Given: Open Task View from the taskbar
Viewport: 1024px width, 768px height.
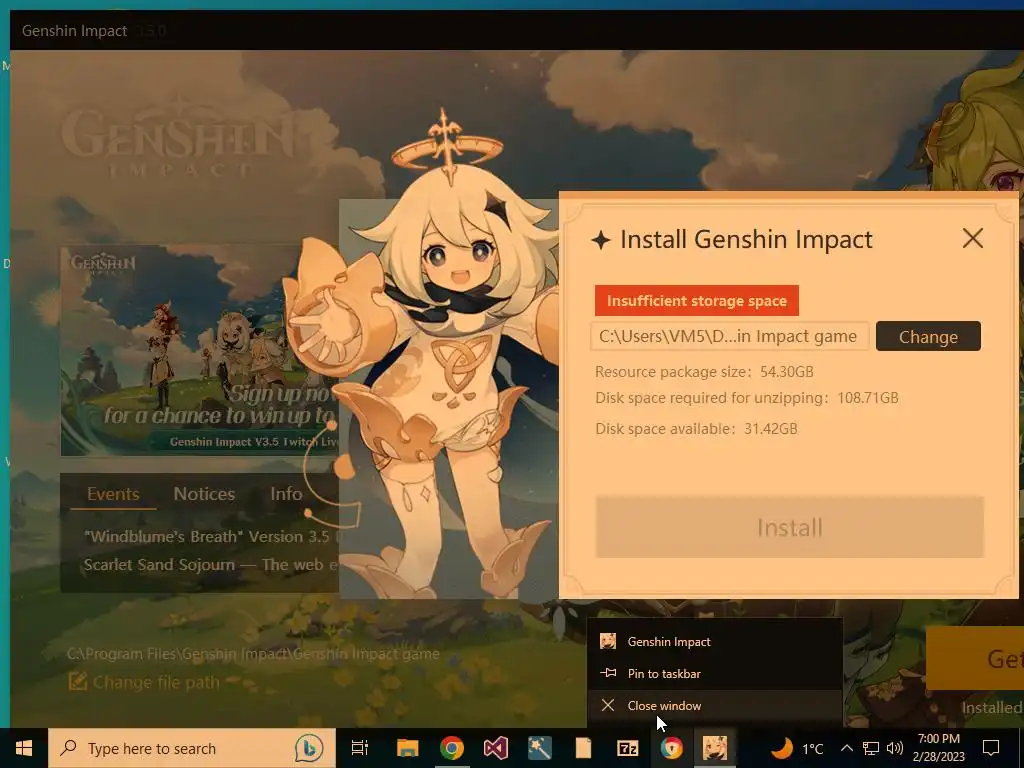Looking at the screenshot, I should click(360, 748).
